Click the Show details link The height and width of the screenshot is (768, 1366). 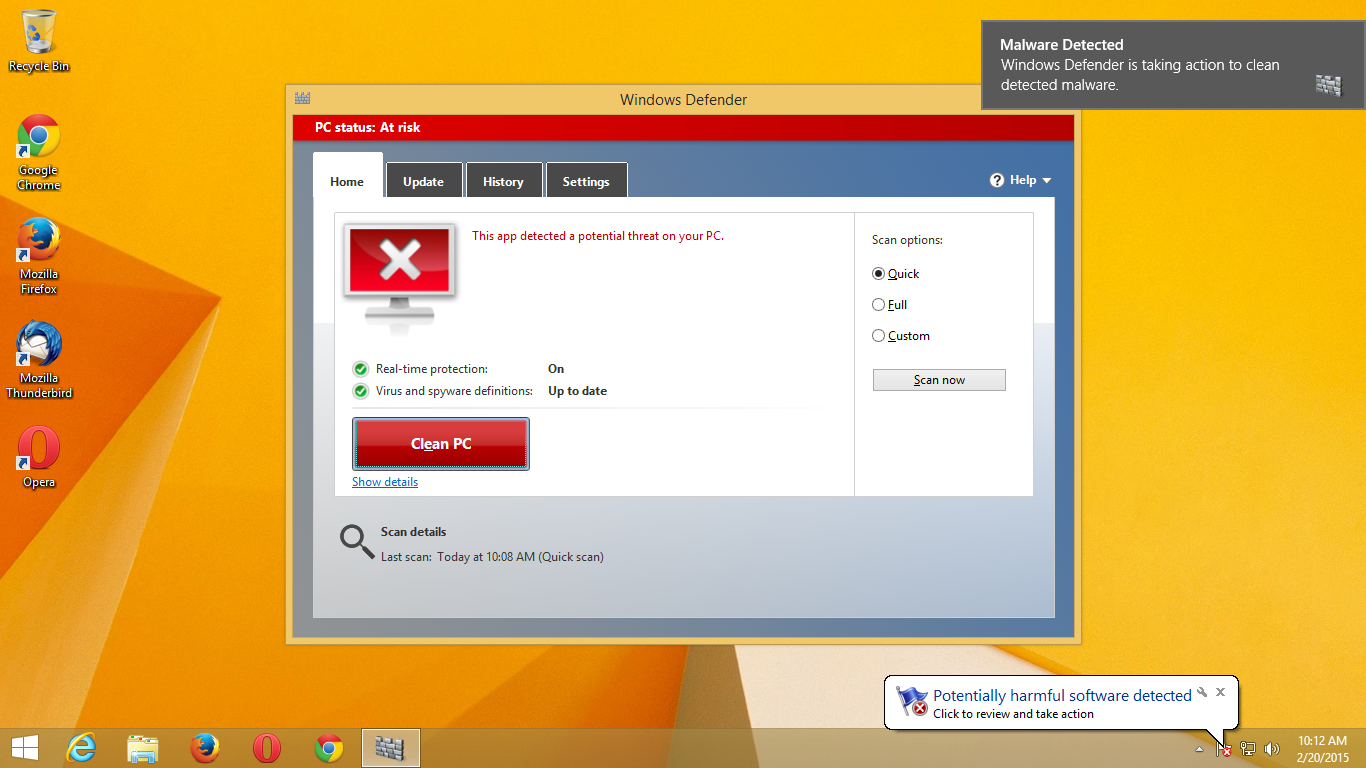[385, 482]
